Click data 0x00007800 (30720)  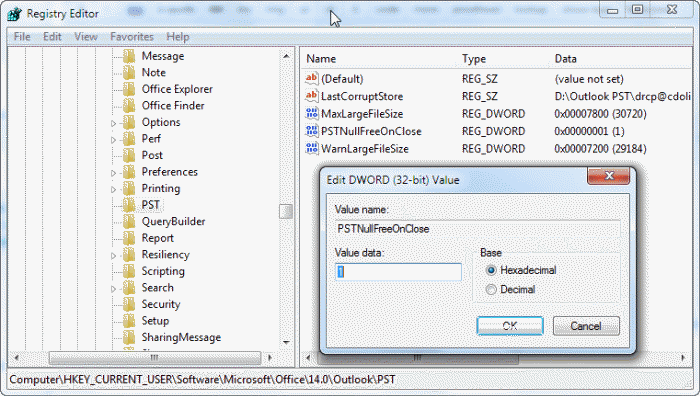(600, 114)
